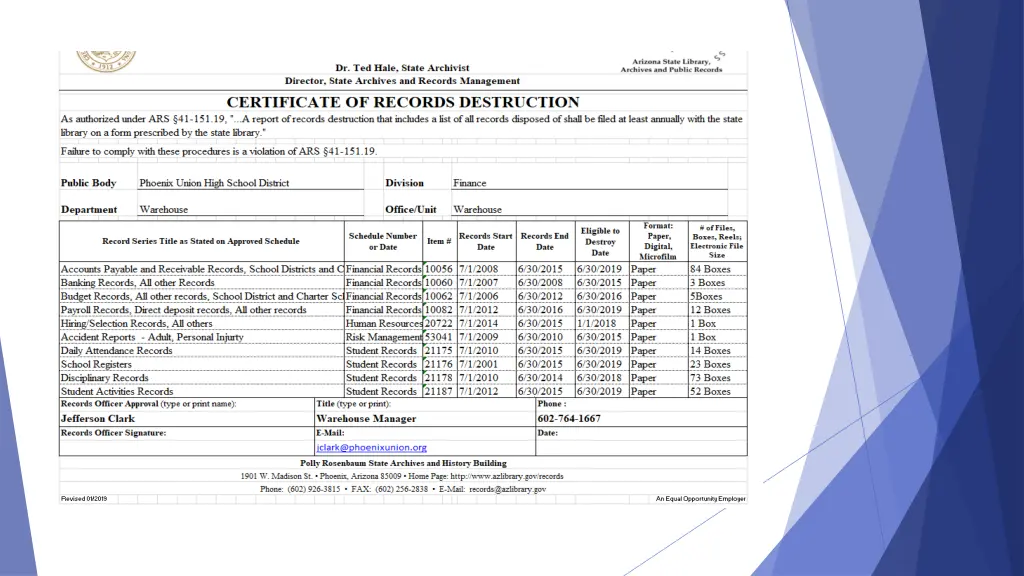Click item number 10082
The height and width of the screenshot is (576, 1024).
click(x=438, y=310)
